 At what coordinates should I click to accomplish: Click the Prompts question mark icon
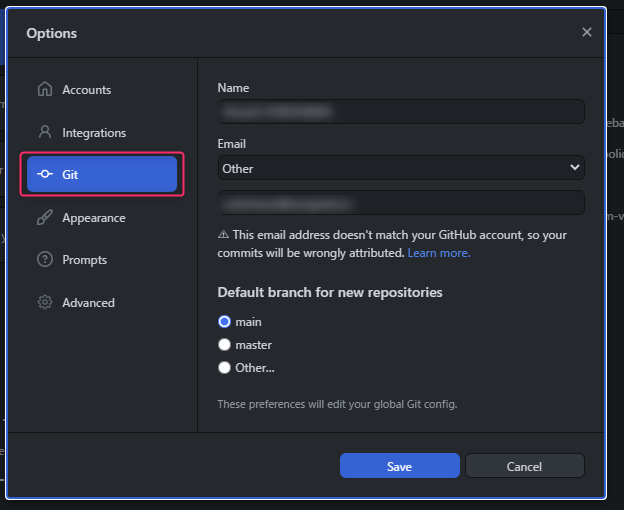coord(45,259)
